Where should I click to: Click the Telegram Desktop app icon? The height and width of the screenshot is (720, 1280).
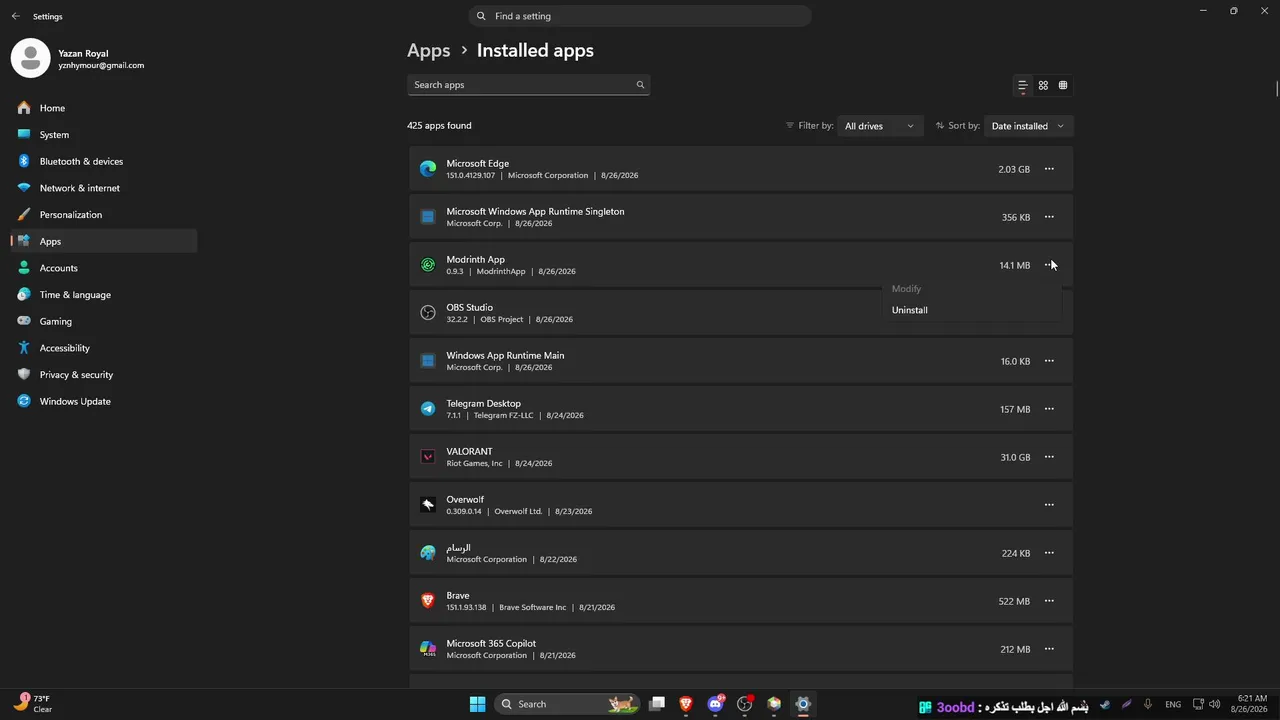[428, 409]
